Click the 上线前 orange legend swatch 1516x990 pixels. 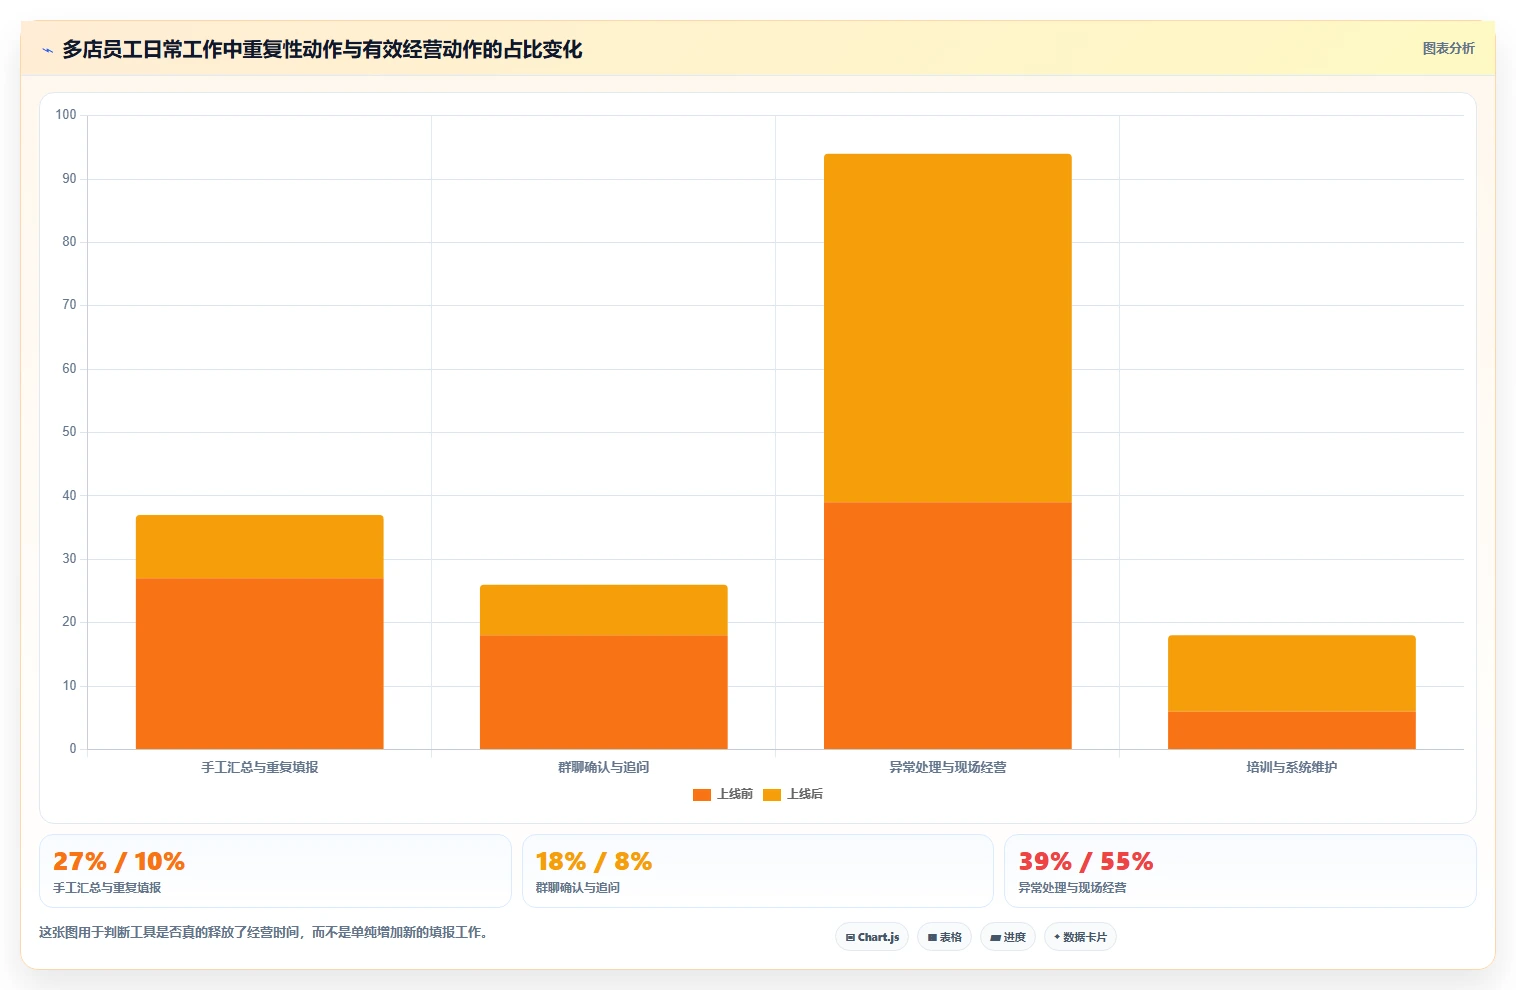[x=701, y=795]
